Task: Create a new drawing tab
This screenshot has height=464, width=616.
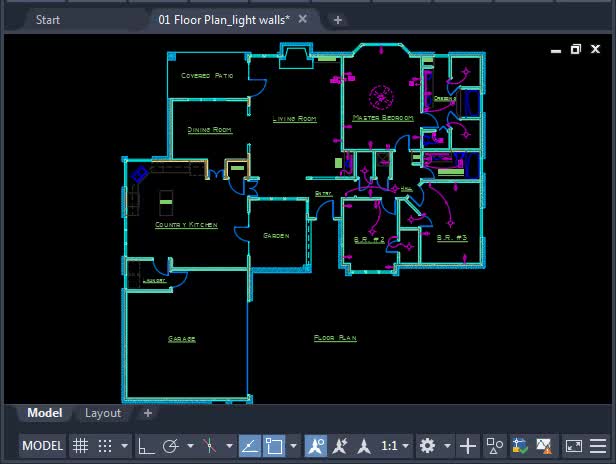Action: pos(337,20)
